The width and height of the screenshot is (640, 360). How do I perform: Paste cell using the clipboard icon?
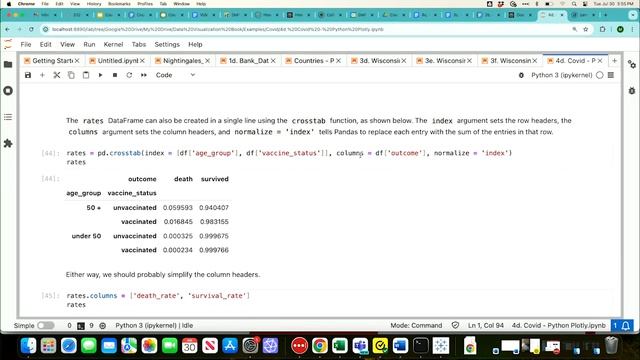pyautogui.click(x=86, y=75)
